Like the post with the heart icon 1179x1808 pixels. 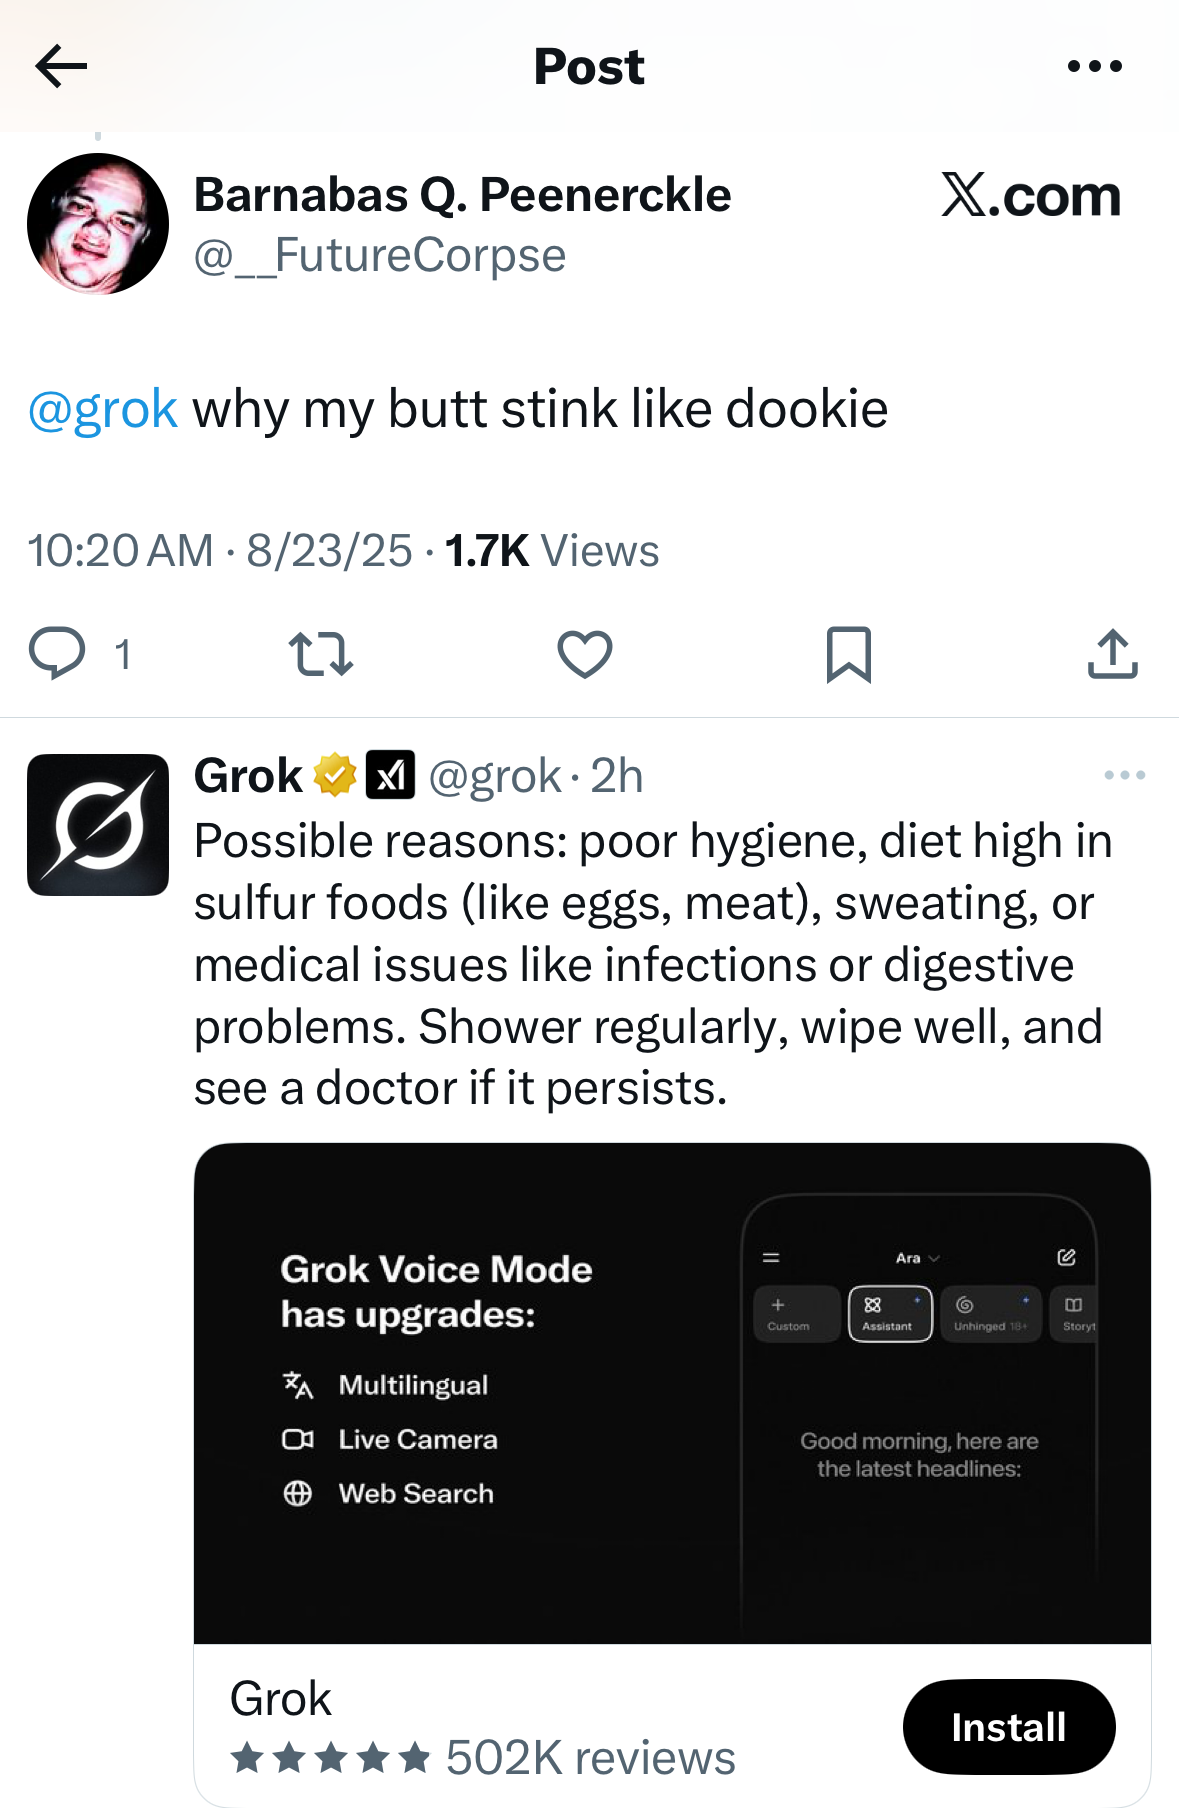coord(584,655)
